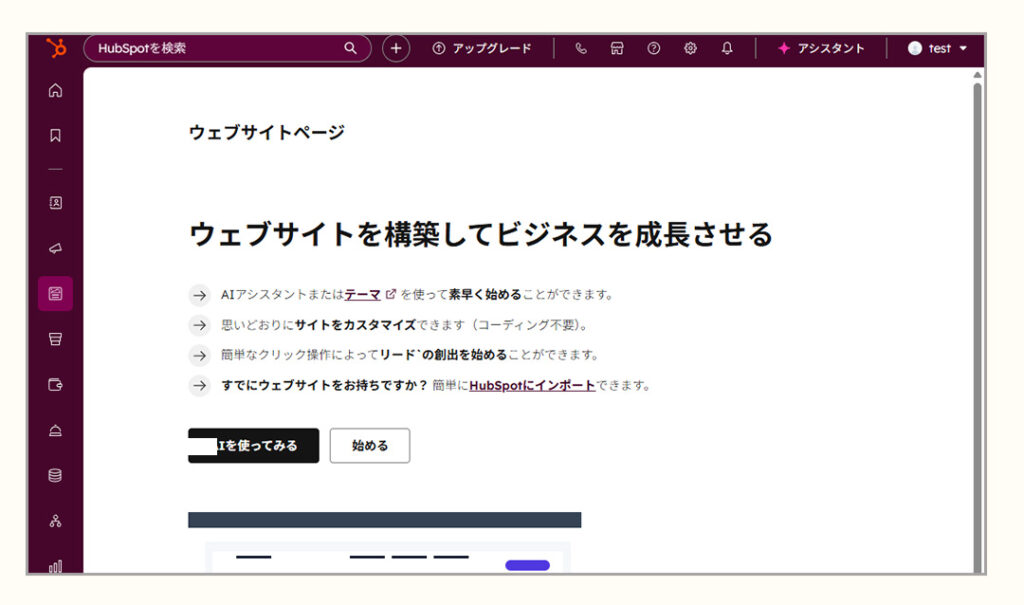Open the Marketplace store icon

(x=617, y=48)
